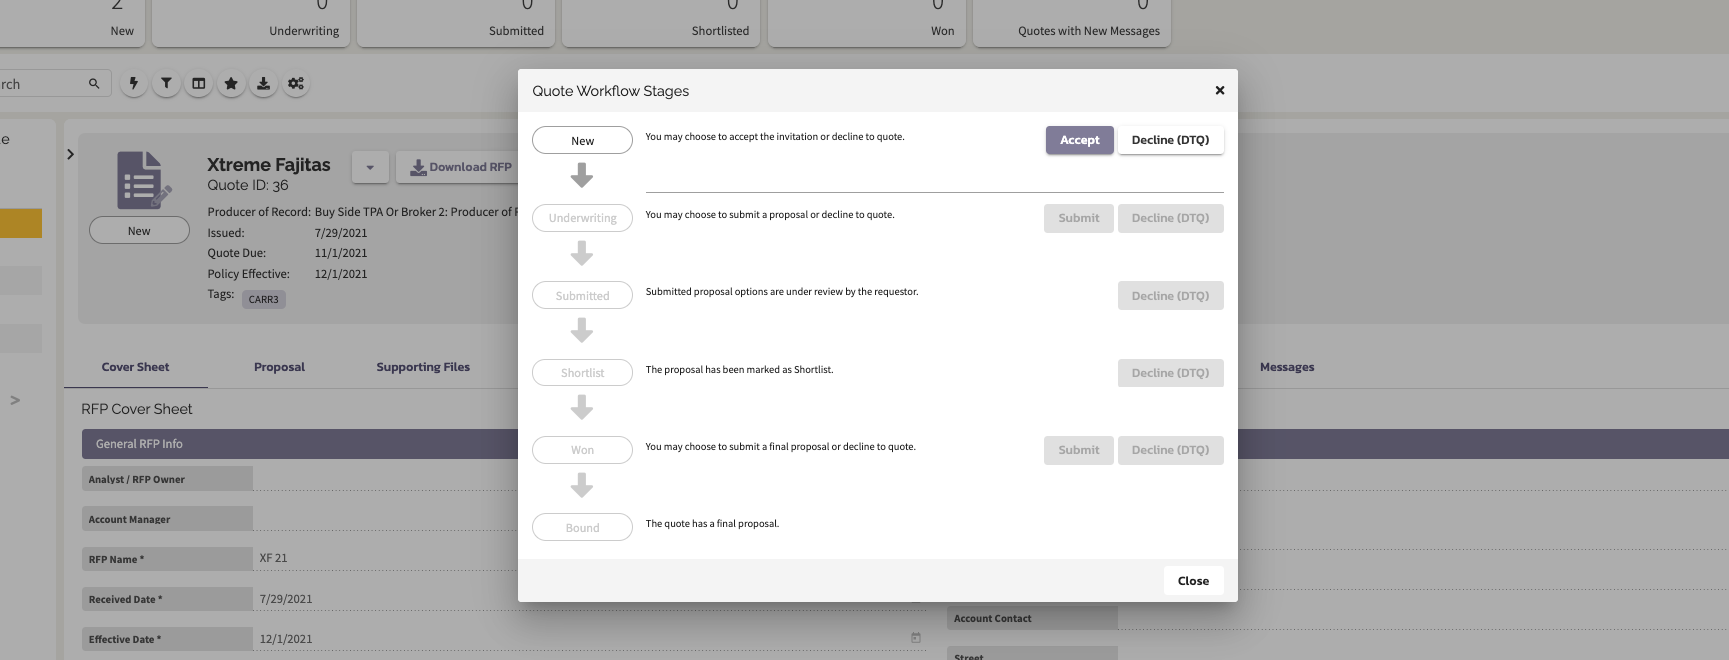This screenshot has width=1729, height=660.
Task: Click Decline (DTQ) in the Shortlist stage
Action: 1170,373
